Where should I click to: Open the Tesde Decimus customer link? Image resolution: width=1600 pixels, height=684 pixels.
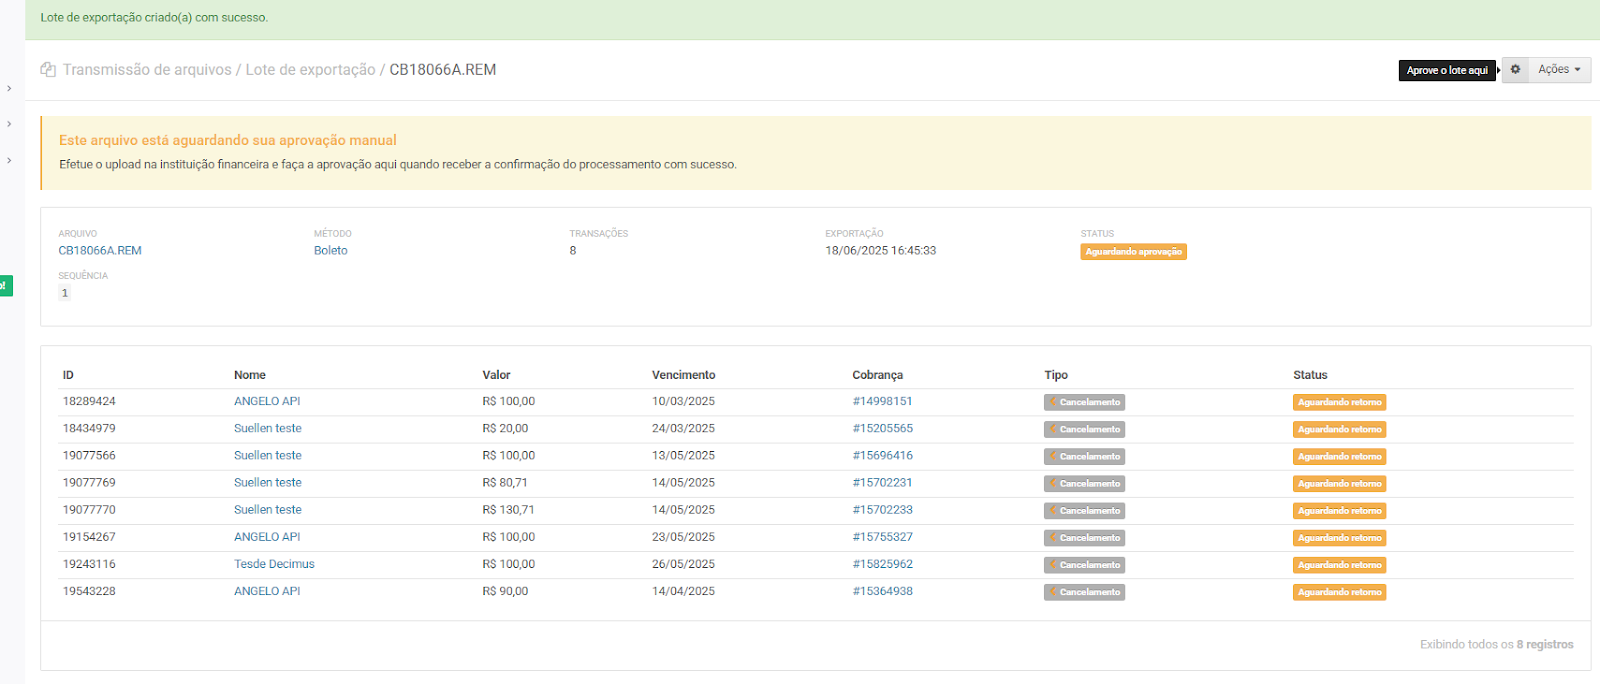[x=274, y=564]
